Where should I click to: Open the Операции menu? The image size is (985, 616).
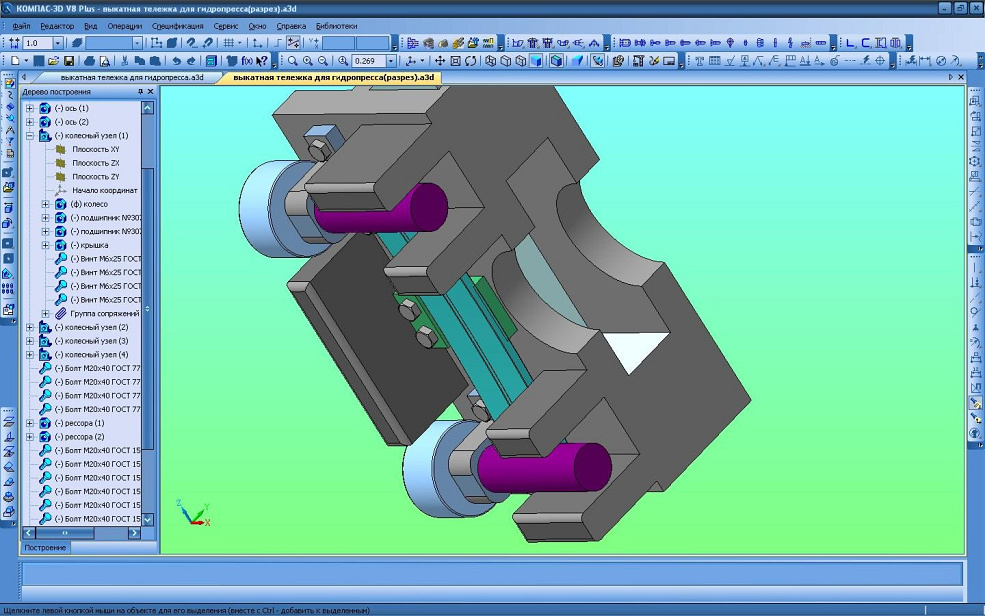click(x=124, y=25)
